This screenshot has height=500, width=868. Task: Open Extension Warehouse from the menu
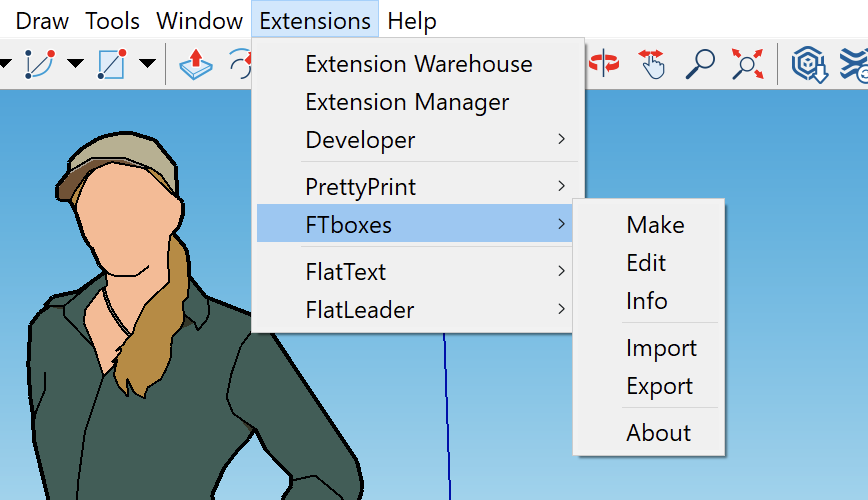pos(418,64)
